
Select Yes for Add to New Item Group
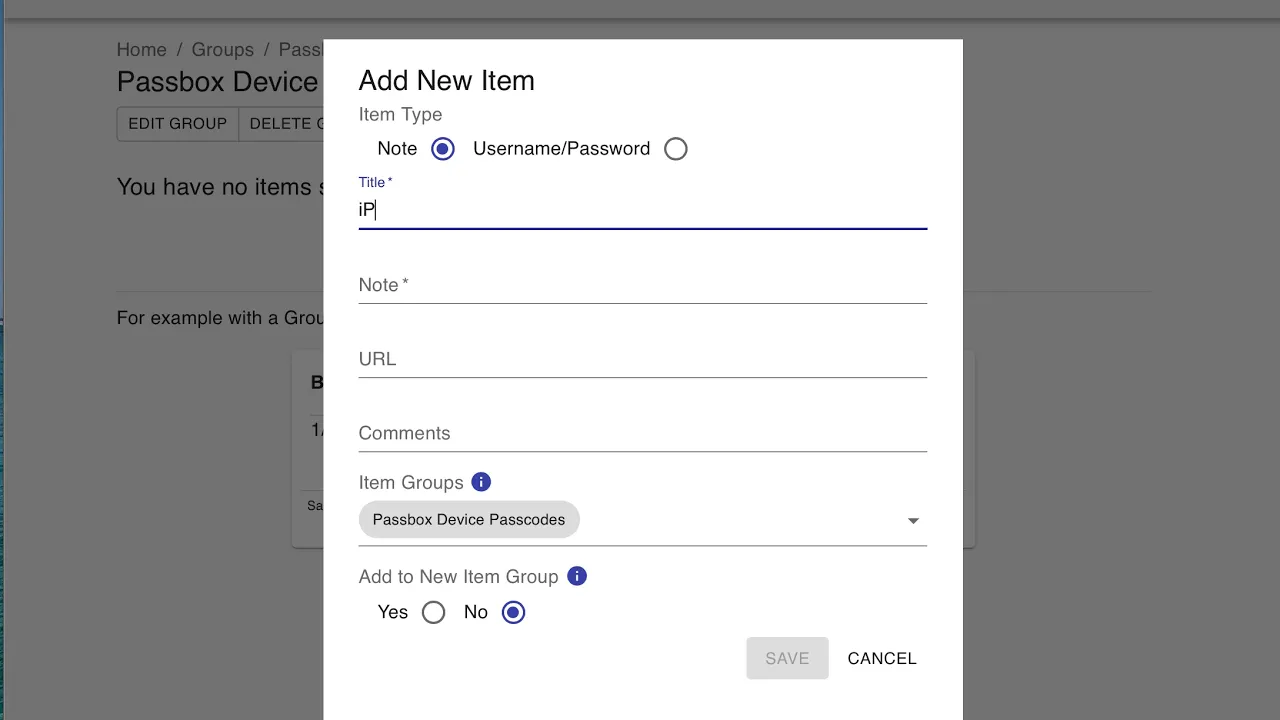[433, 612]
